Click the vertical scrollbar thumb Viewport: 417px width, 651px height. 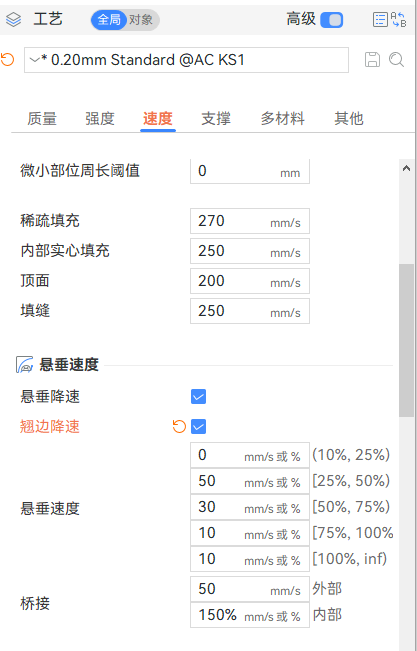[407, 340]
